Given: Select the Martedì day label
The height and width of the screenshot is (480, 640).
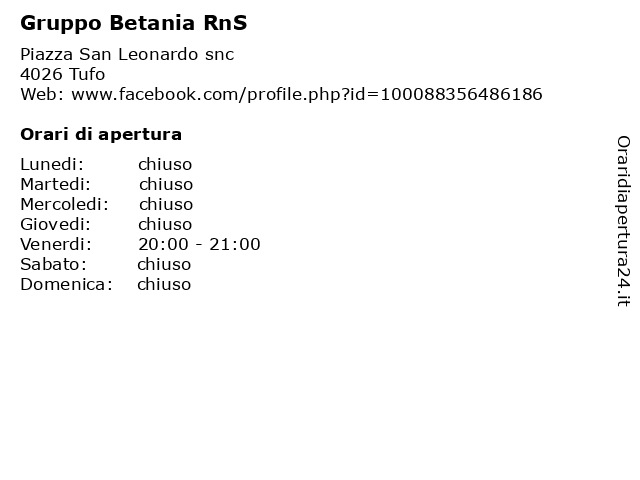Looking at the screenshot, I should pyautogui.click(x=56, y=184).
